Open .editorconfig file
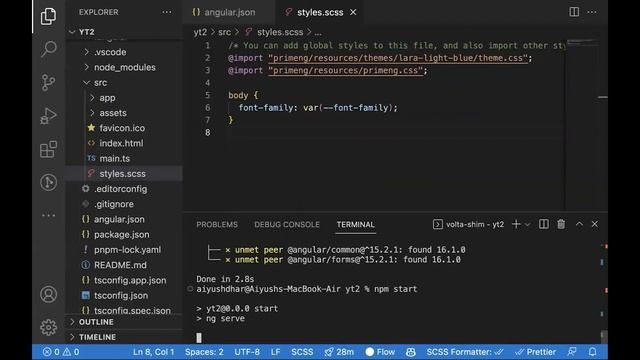Screen dimensions: 640x360 tap(124, 189)
